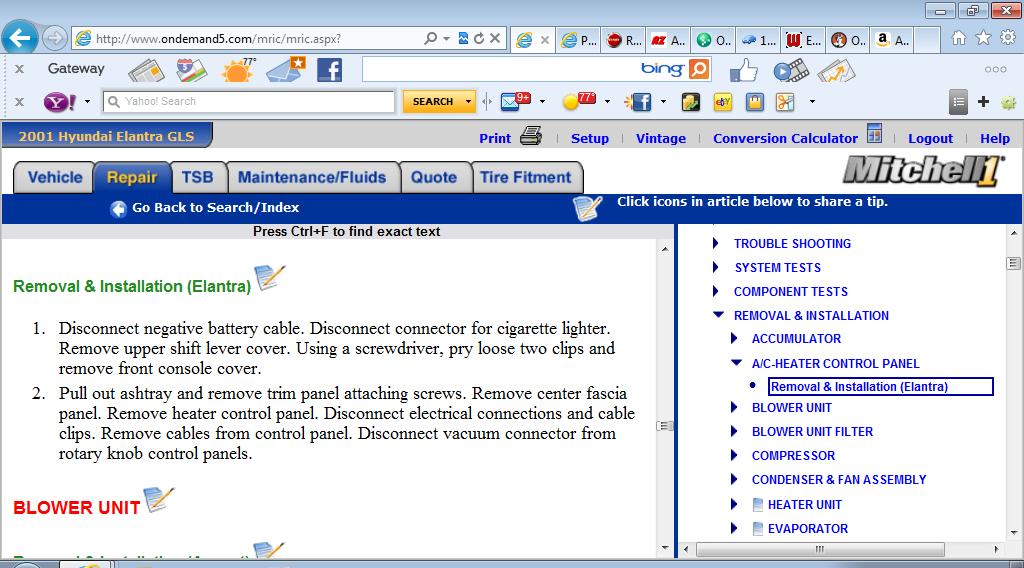Click the browser address bar URL

(x=218, y=39)
